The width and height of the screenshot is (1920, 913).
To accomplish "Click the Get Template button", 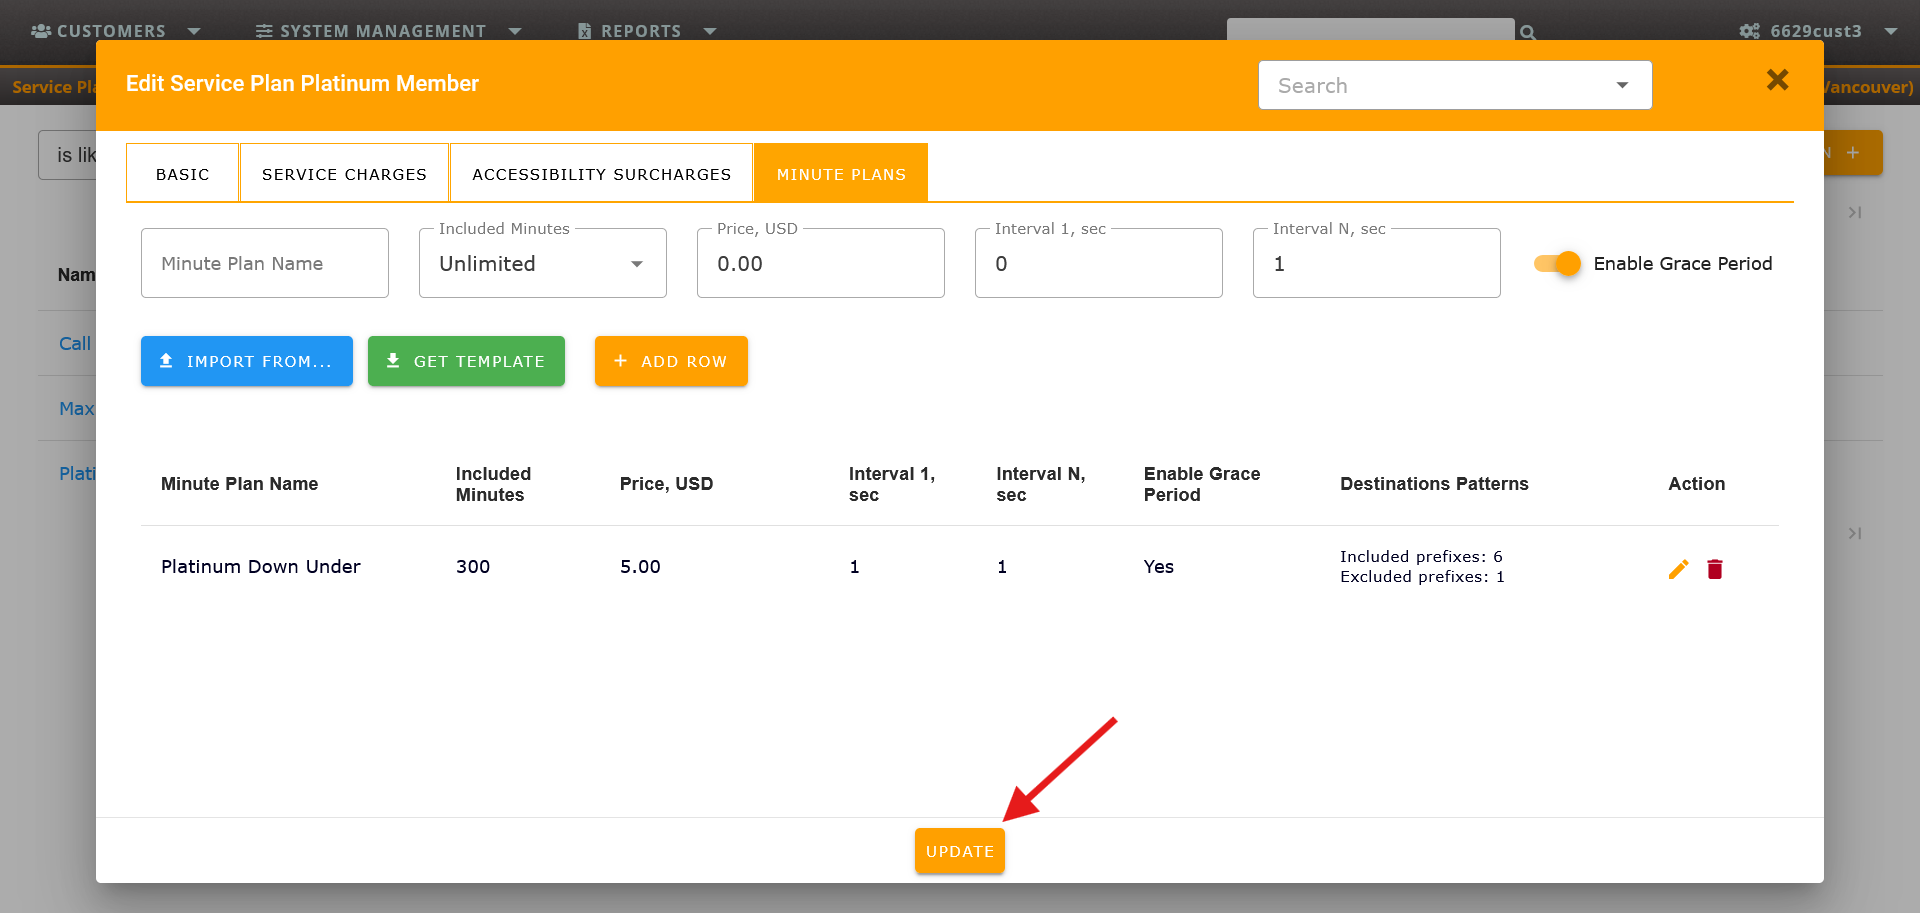I will (x=466, y=361).
